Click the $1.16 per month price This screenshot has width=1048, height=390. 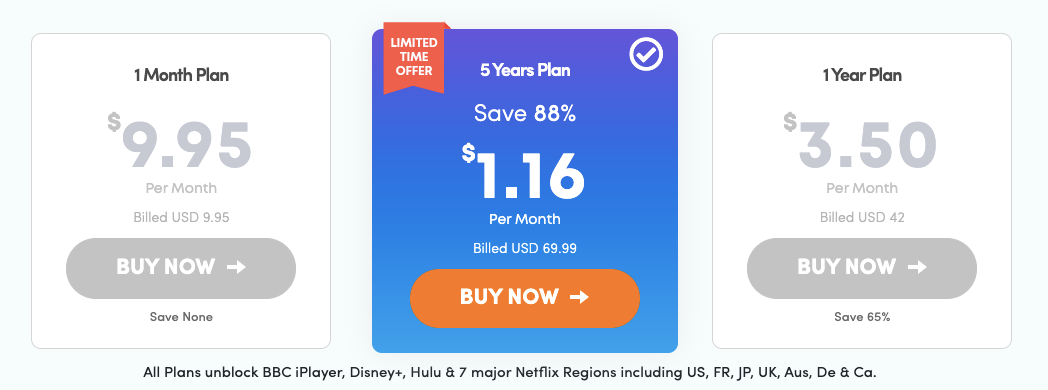[x=523, y=172]
